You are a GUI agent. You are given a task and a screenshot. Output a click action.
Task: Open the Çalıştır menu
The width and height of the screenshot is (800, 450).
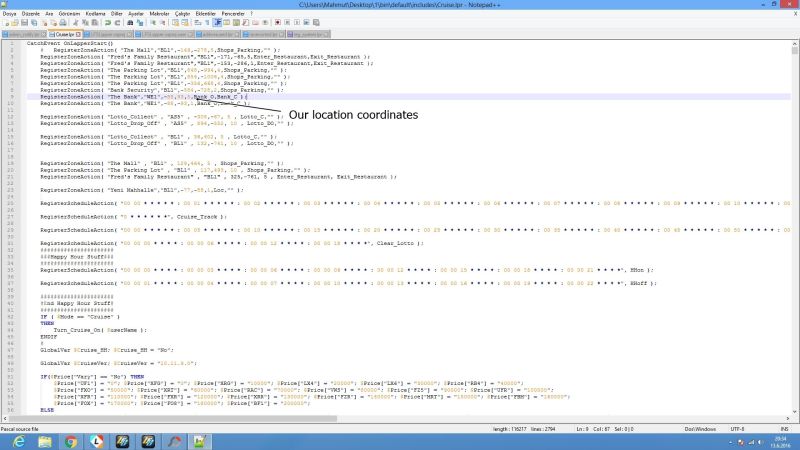coord(182,14)
